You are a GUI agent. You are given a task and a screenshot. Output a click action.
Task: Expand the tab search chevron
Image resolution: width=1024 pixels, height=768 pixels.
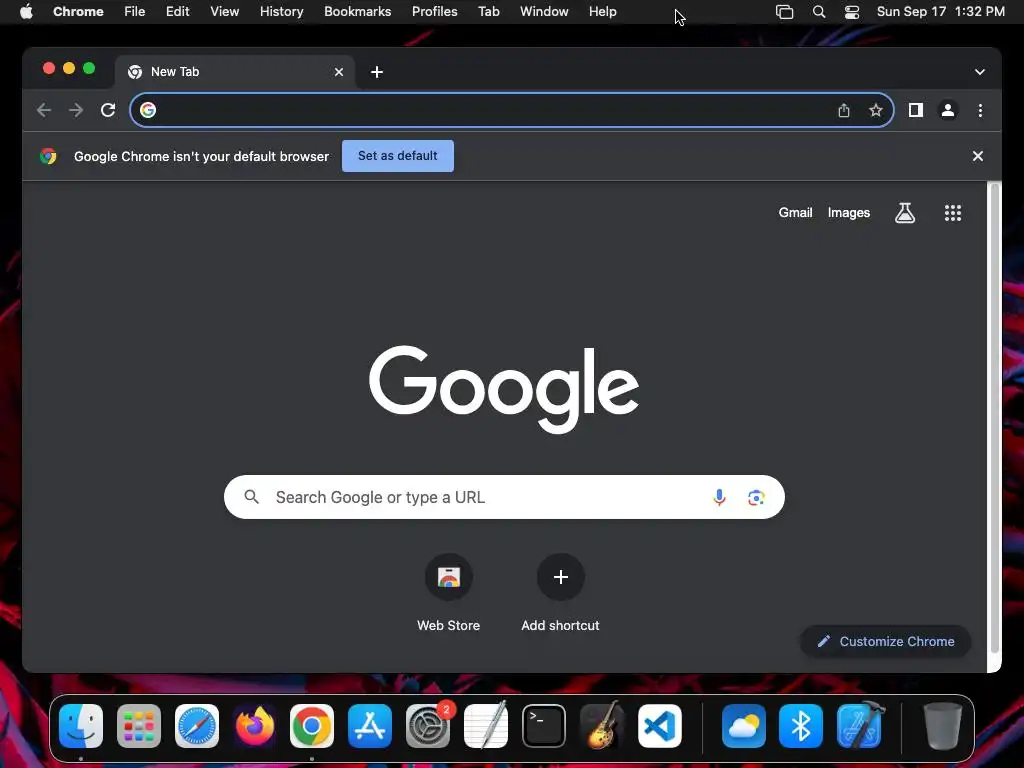tap(980, 72)
